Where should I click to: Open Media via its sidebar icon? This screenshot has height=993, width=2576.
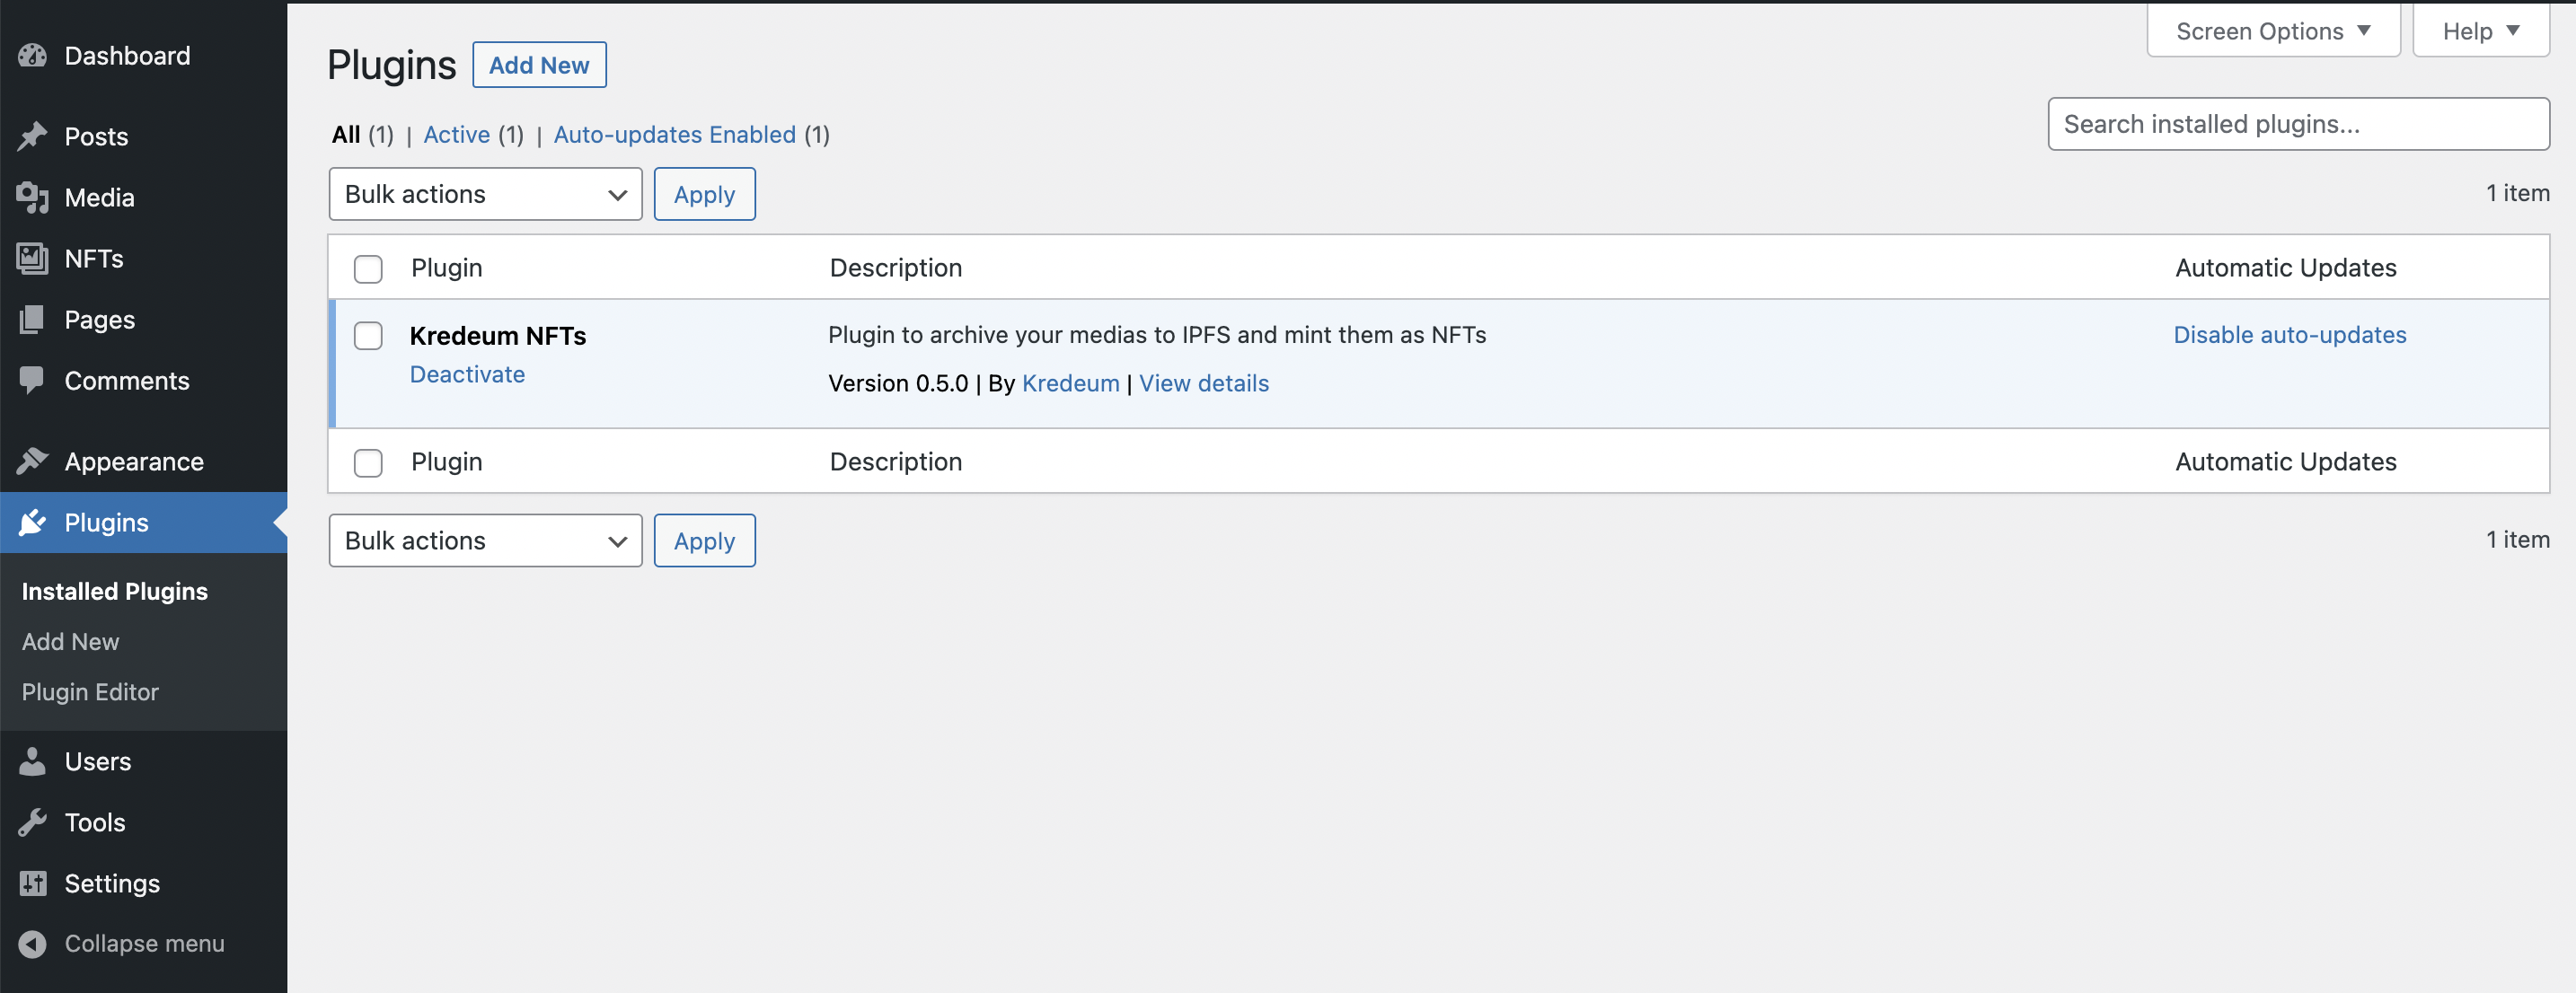tap(32, 198)
